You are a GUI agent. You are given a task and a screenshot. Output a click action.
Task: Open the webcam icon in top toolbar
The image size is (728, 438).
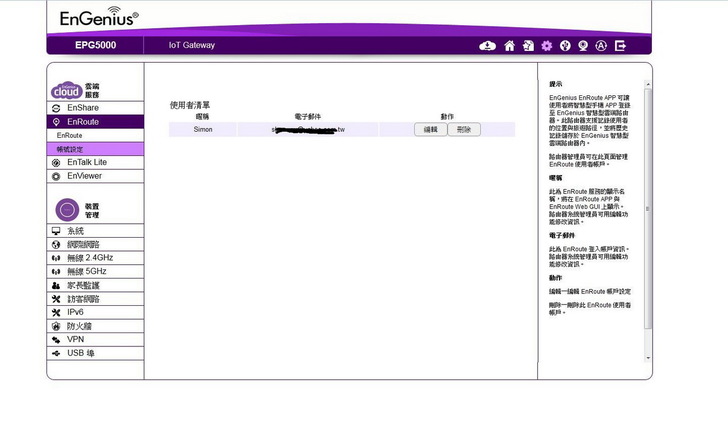(583, 45)
